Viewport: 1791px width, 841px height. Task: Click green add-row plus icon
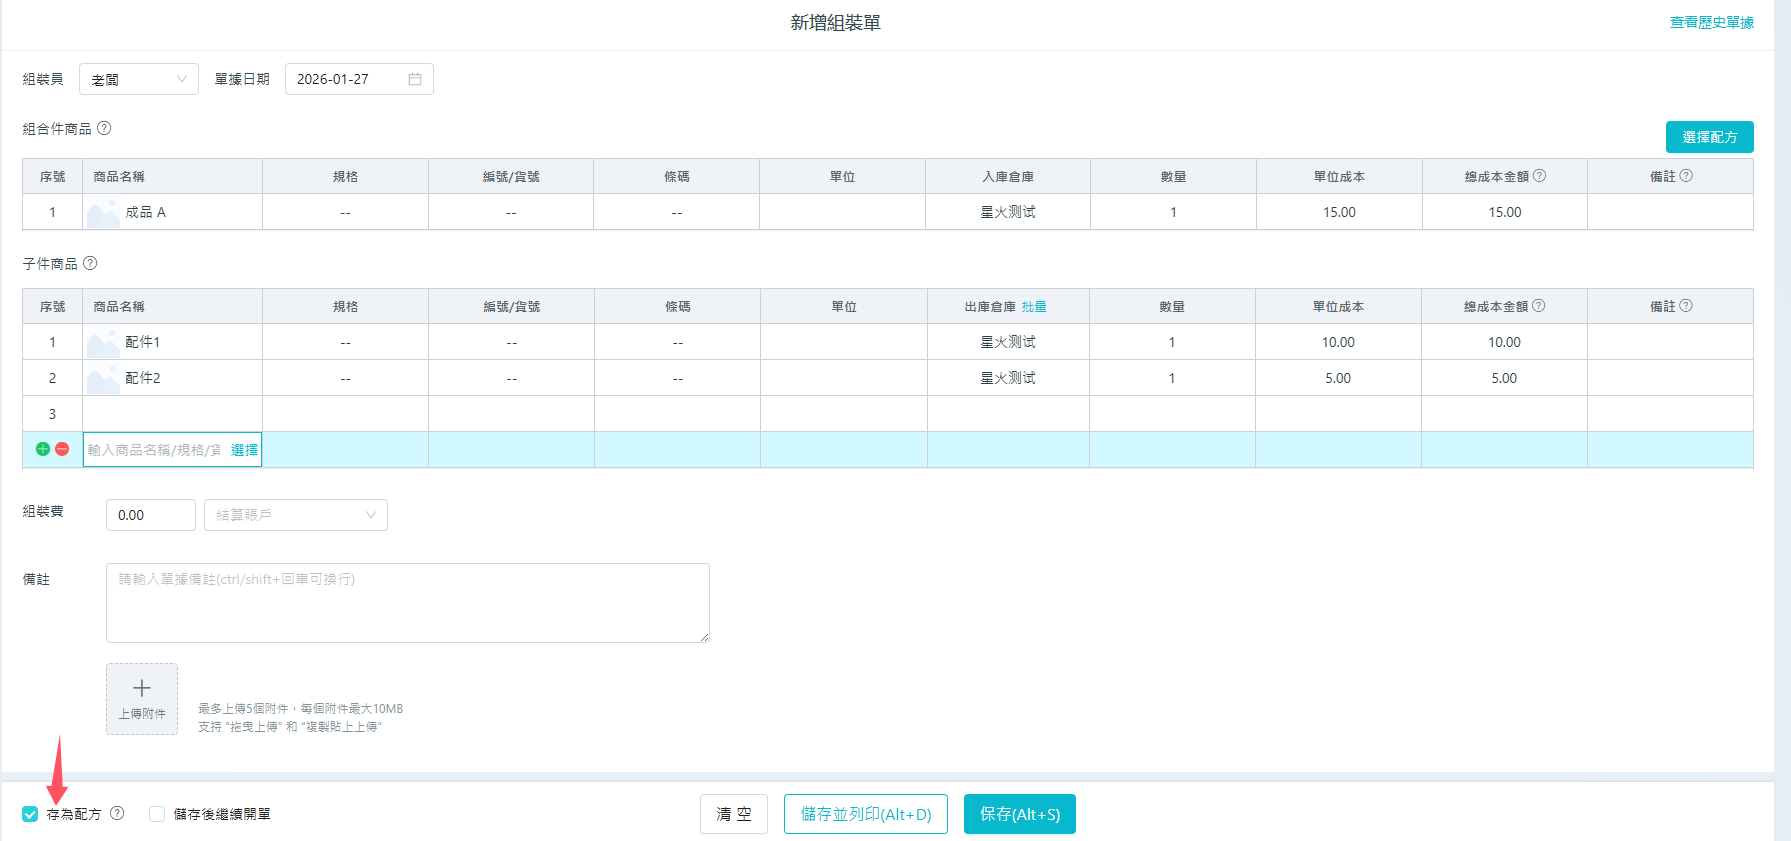pyautogui.click(x=43, y=449)
